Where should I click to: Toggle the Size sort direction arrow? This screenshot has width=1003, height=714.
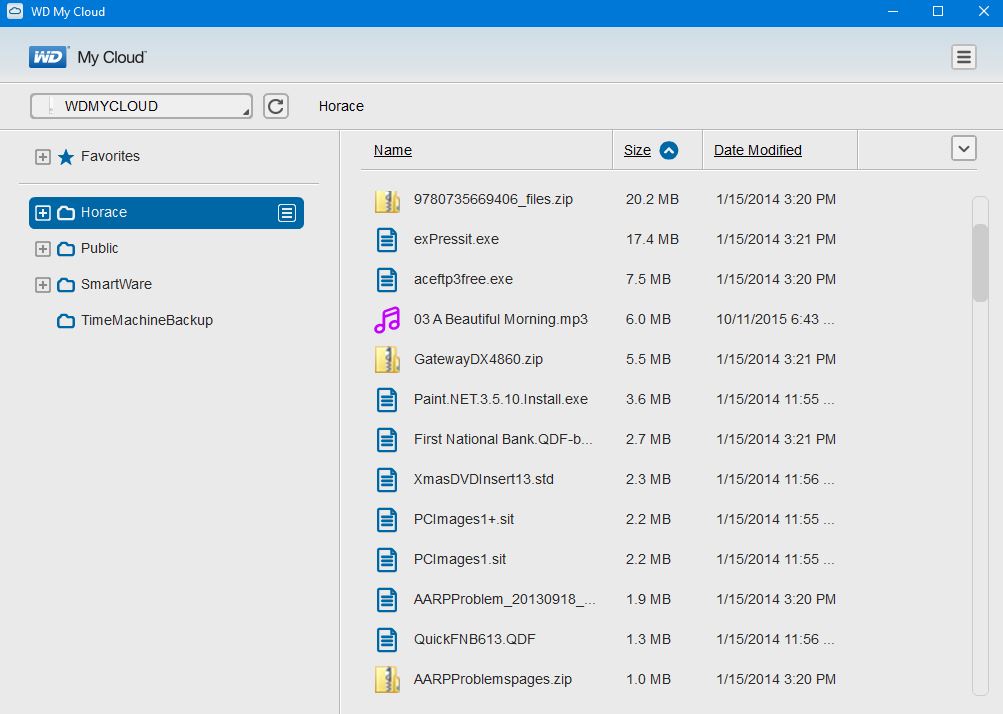pyautogui.click(x=668, y=150)
